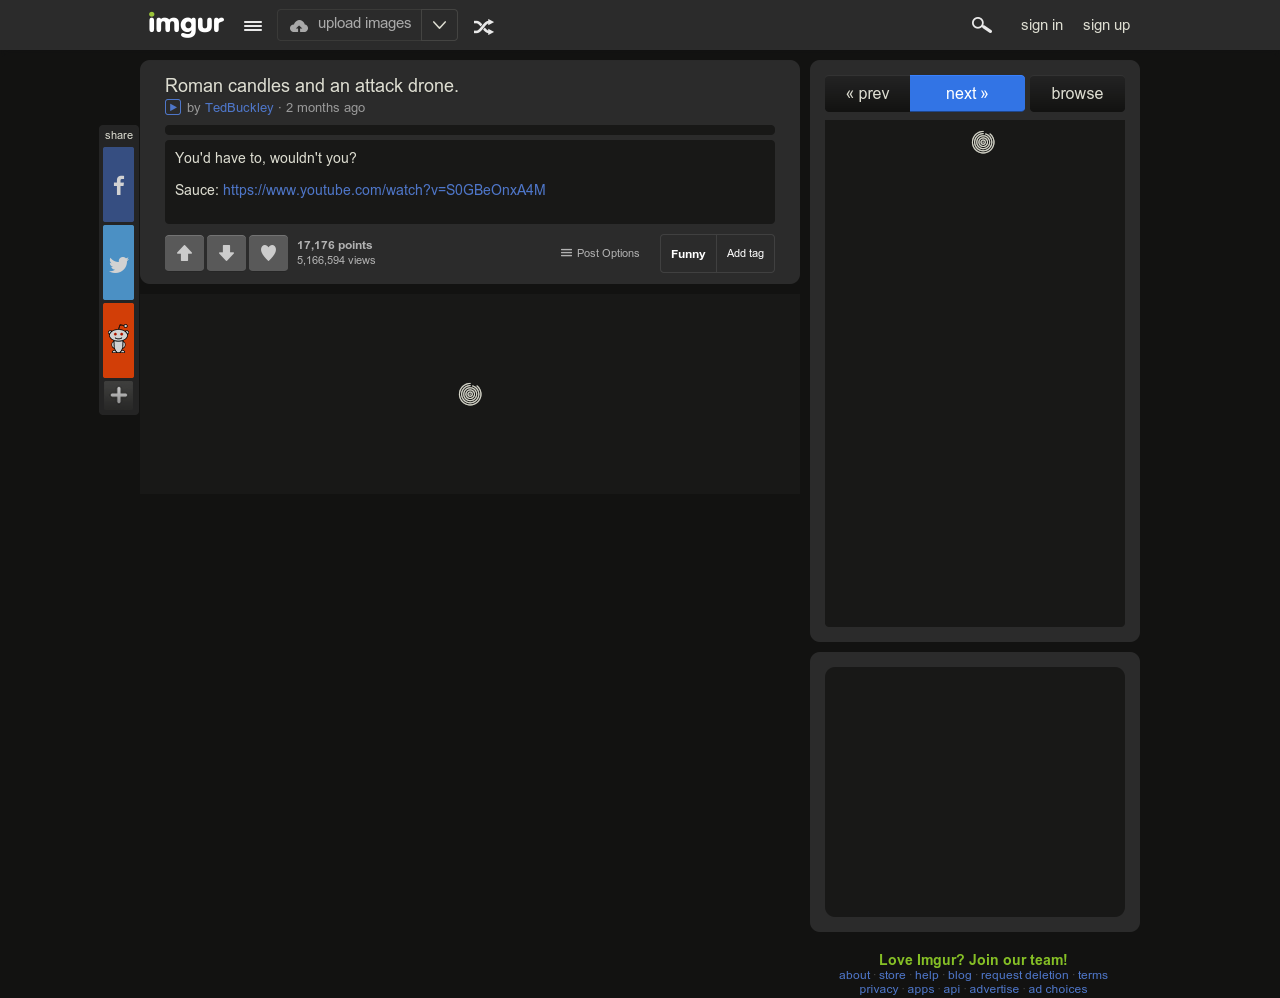Share post on Twitter
Viewport: 1280px width, 998px height.
click(x=118, y=263)
